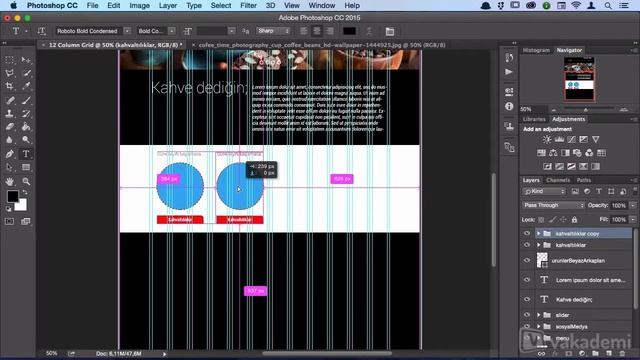Toggle the pixel layers filter
The height and width of the screenshot is (360, 640).
click(575, 191)
